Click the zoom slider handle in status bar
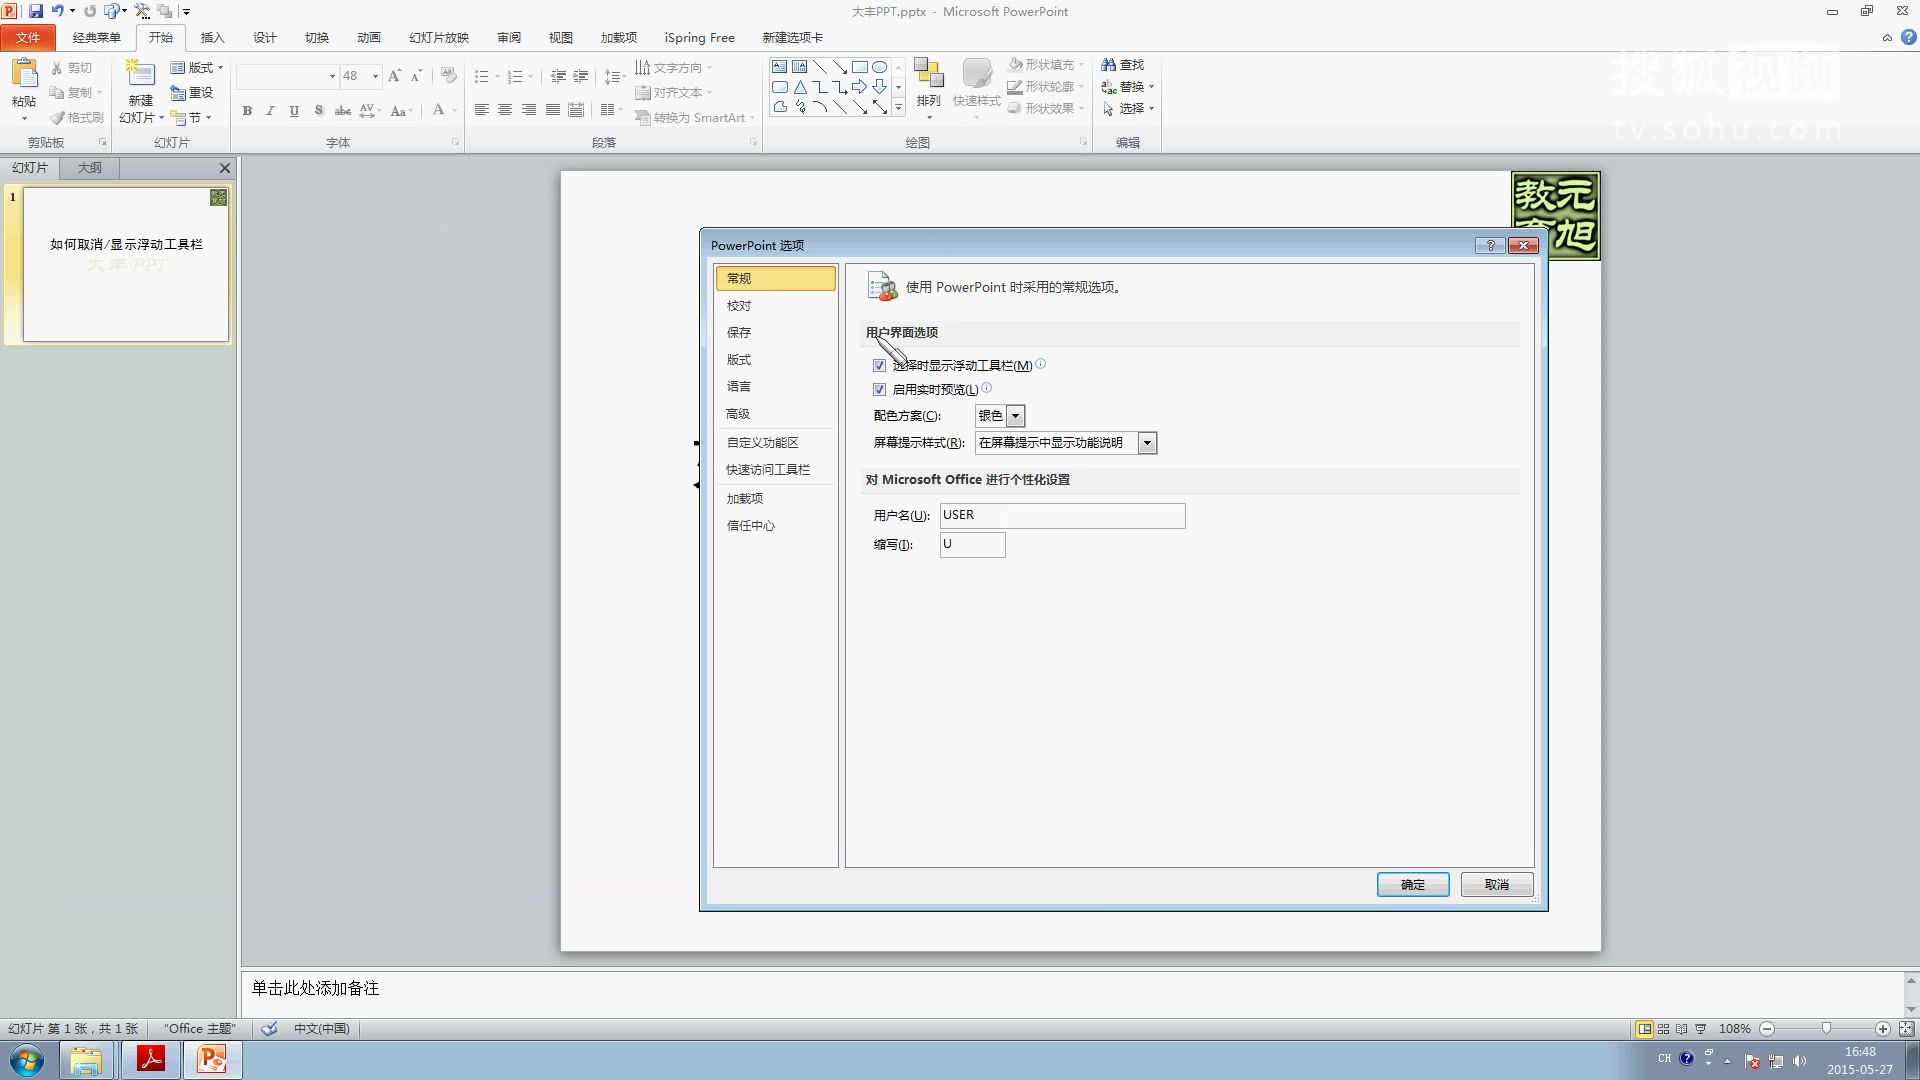This screenshot has width=1920, height=1080. coord(1826,1029)
